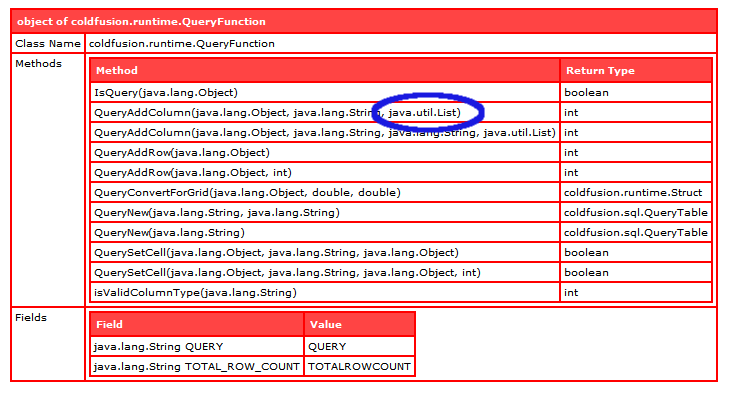
Task: Toggle the Methods row label
Action: click(48, 180)
